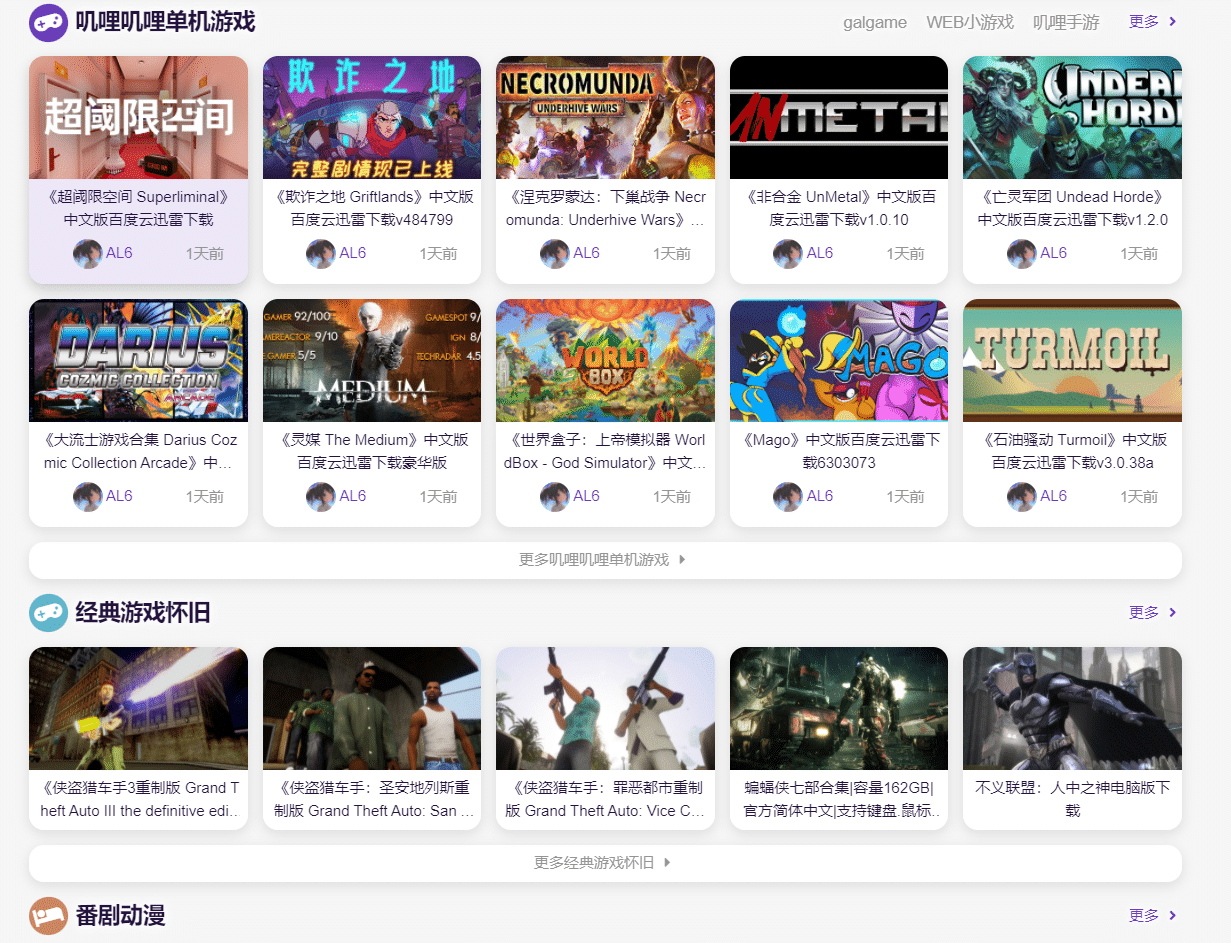Click AL6 avatar on the Turmoil card
Image resolution: width=1231 pixels, height=943 pixels.
[1021, 497]
